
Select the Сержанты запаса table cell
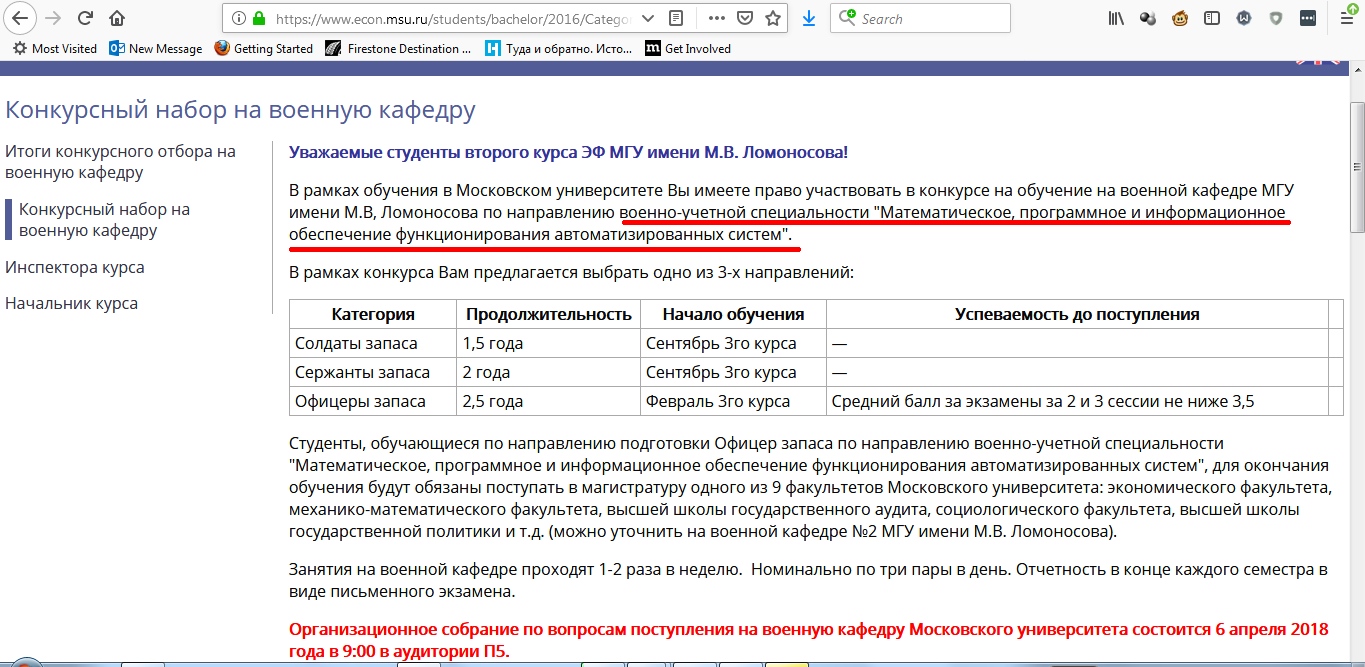(373, 372)
